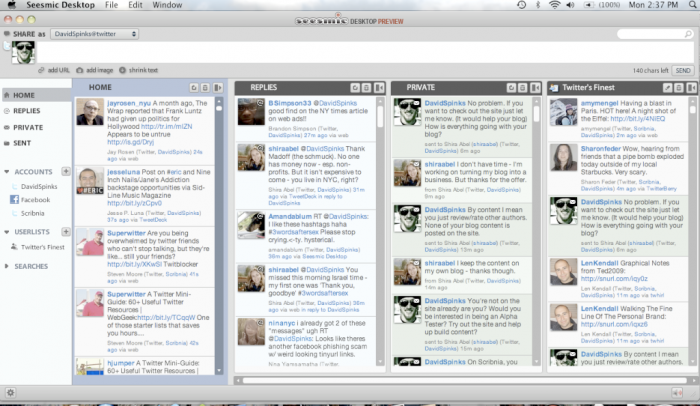Click amymengel's profile picture
The height and width of the screenshot is (406, 700).
[563, 112]
